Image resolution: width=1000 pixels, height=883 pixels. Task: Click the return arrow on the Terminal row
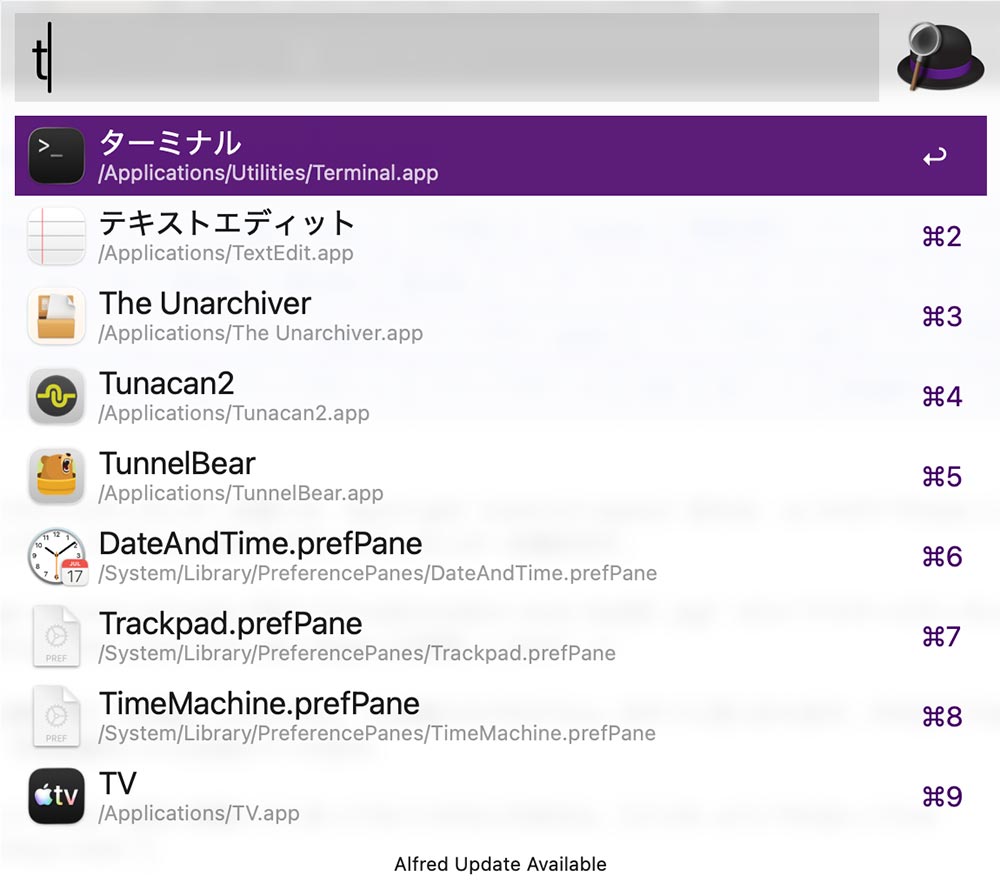(x=935, y=156)
